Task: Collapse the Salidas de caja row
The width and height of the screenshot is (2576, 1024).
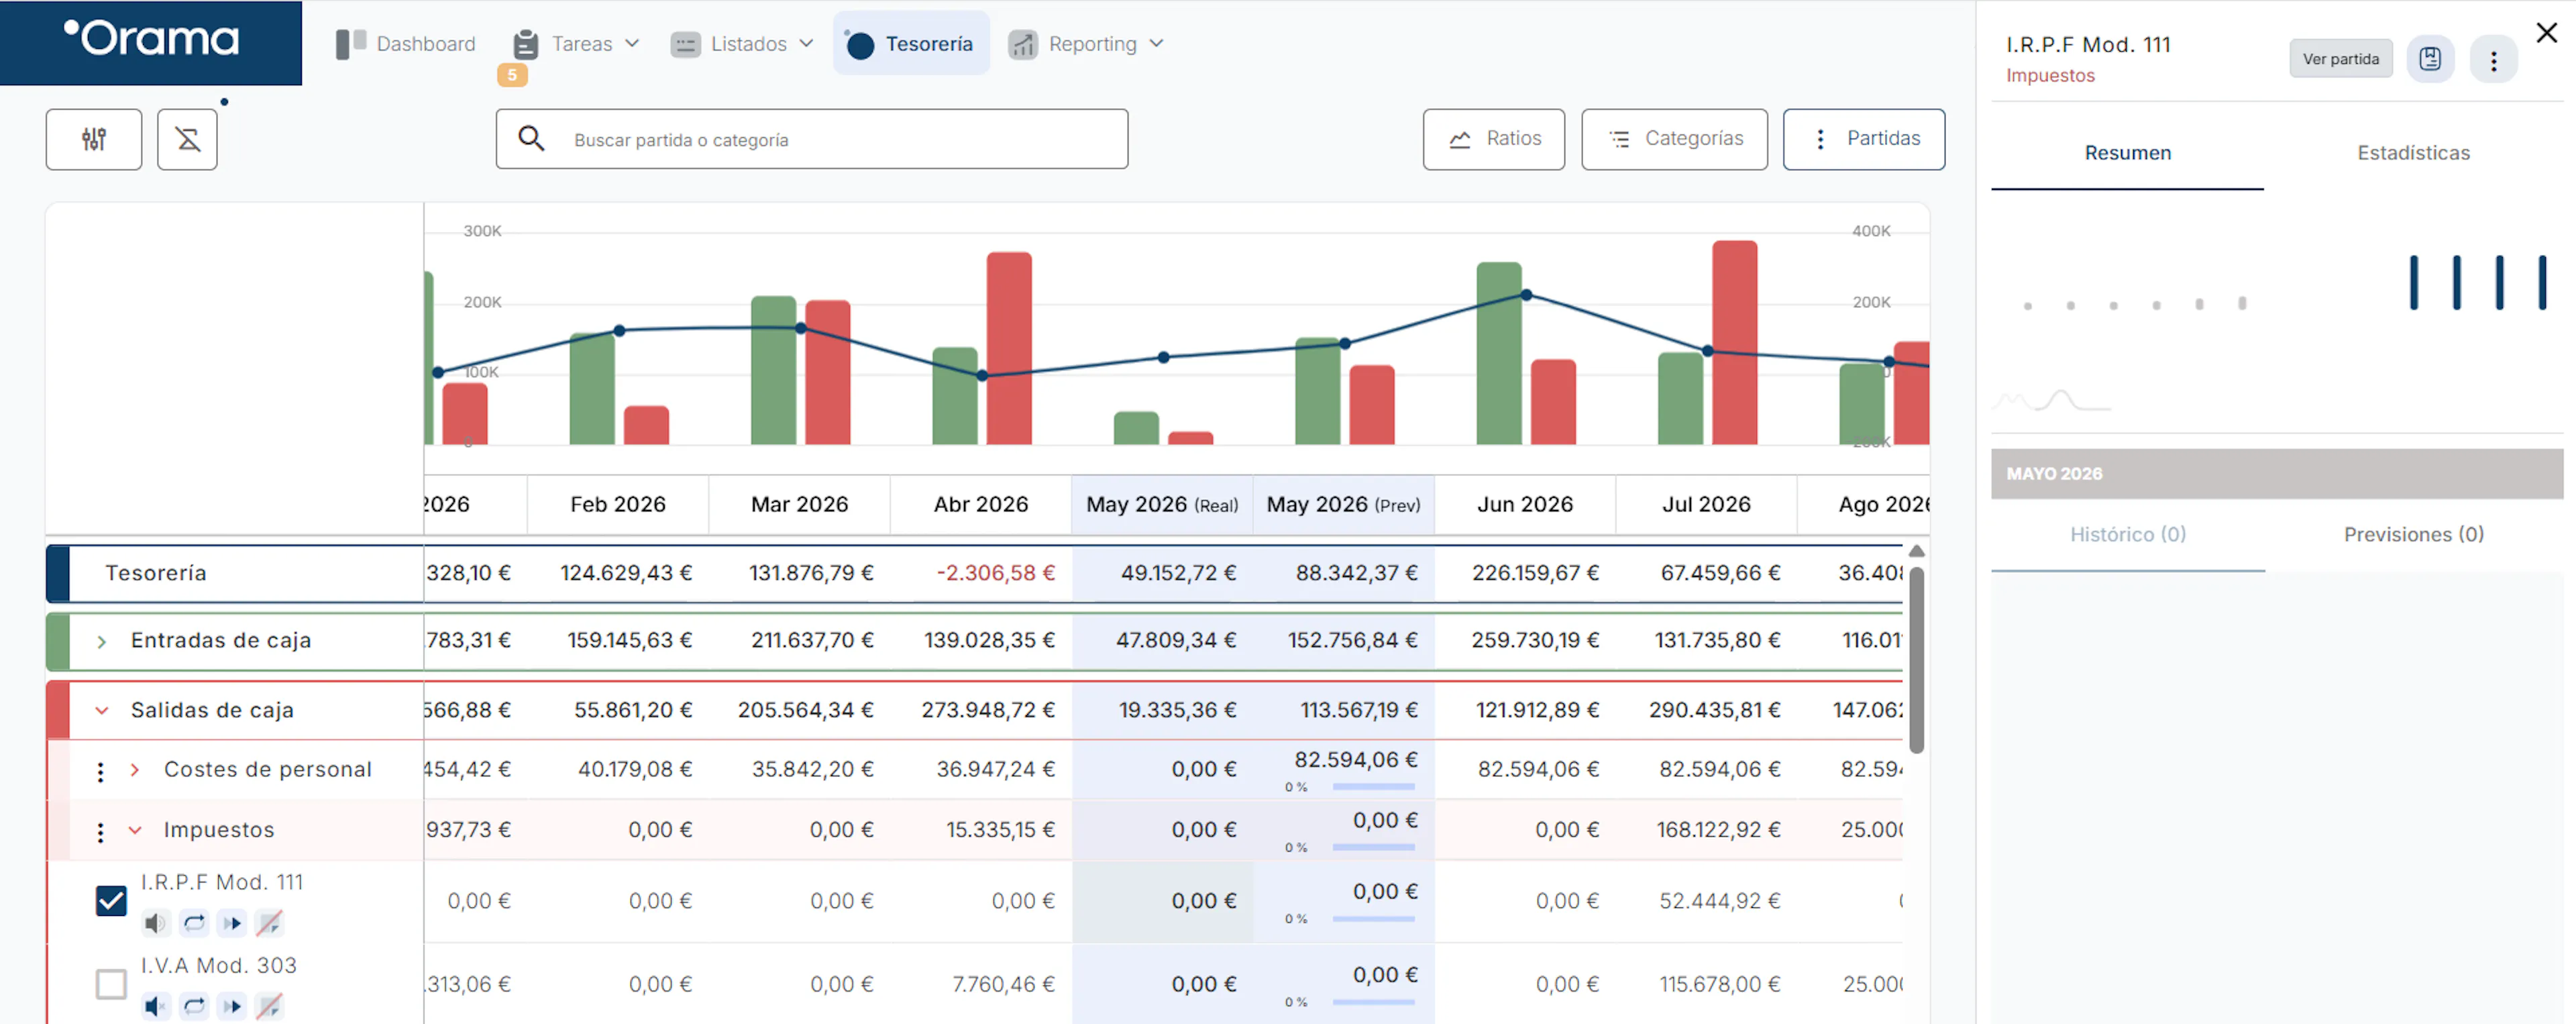Action: (x=101, y=711)
